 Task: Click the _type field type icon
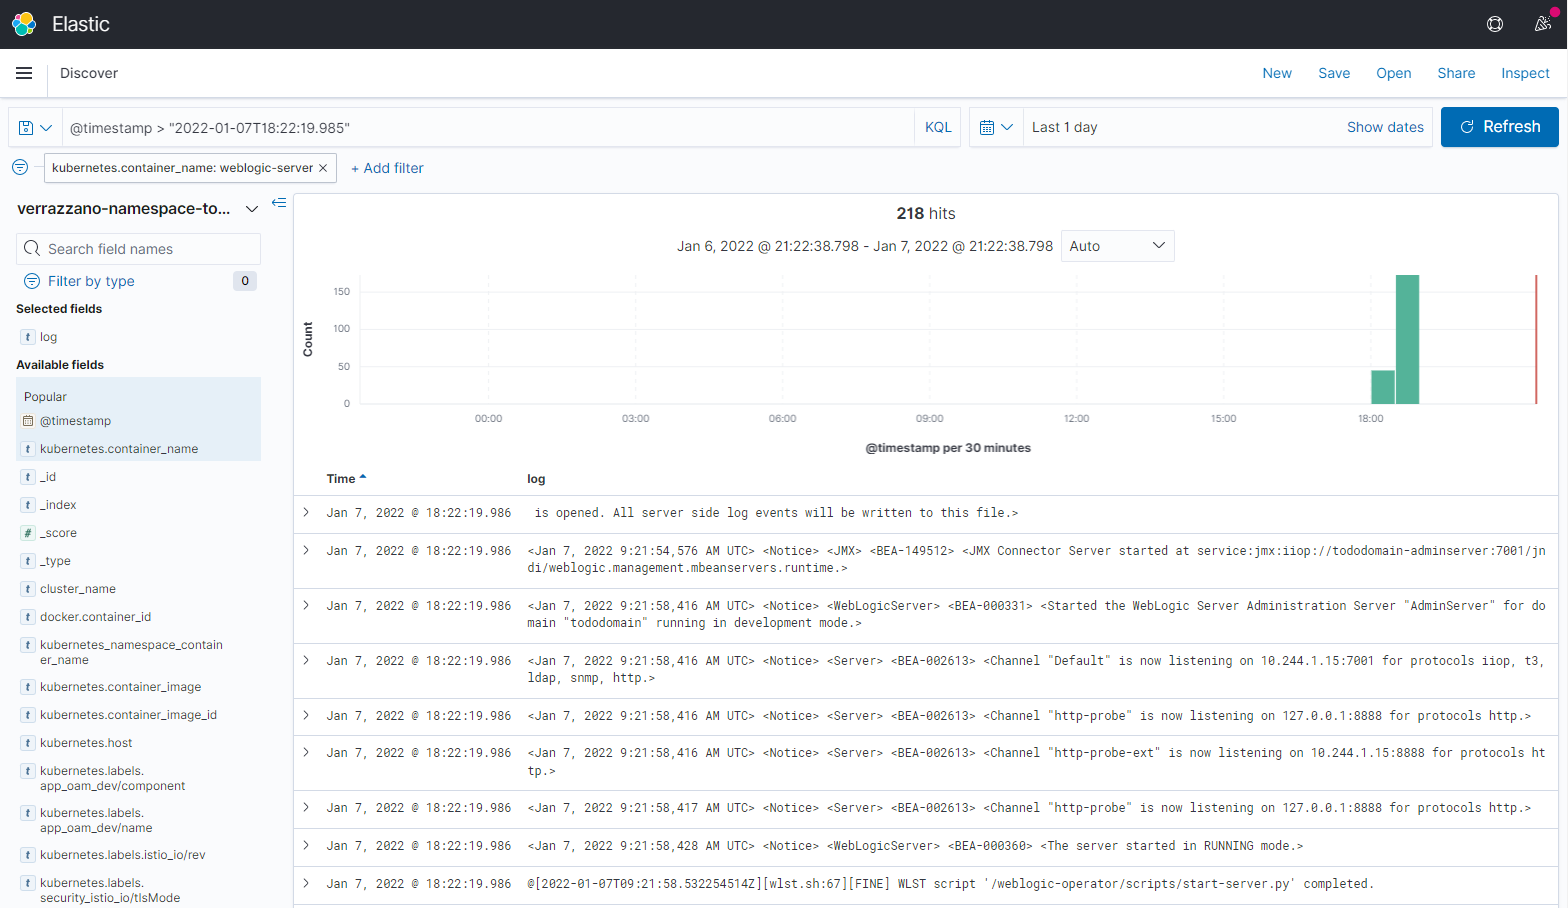coord(28,561)
